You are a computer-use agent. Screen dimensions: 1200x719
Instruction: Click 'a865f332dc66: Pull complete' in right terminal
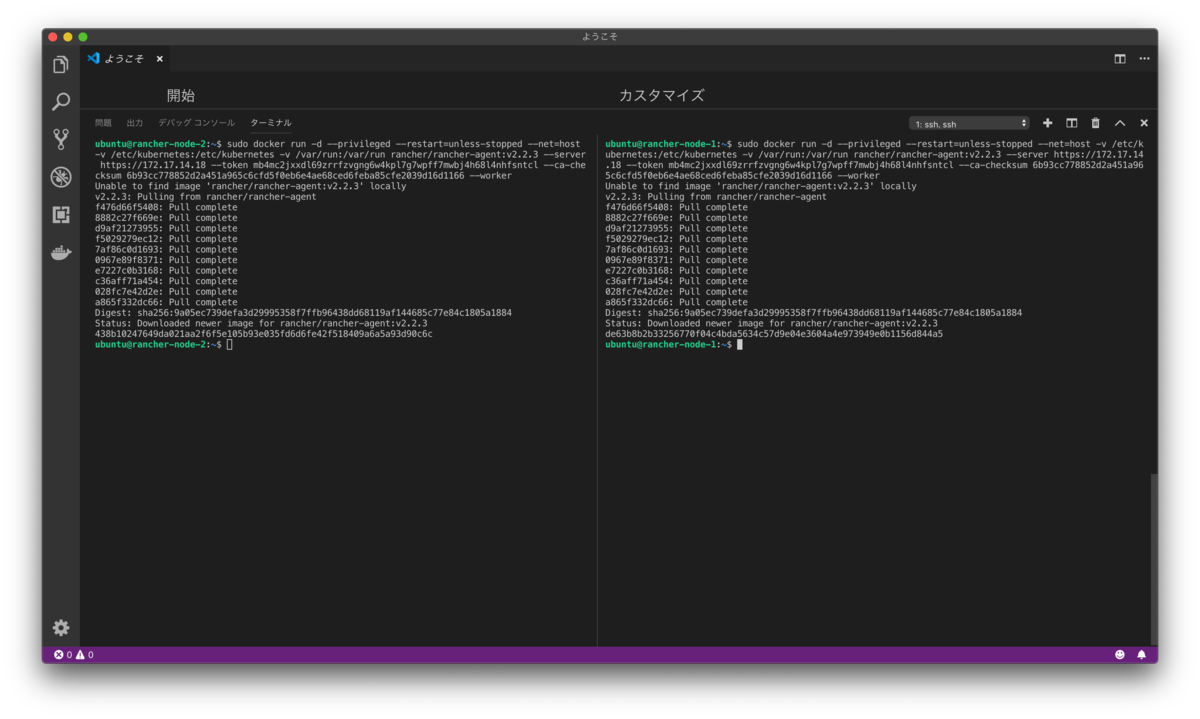[676, 302]
